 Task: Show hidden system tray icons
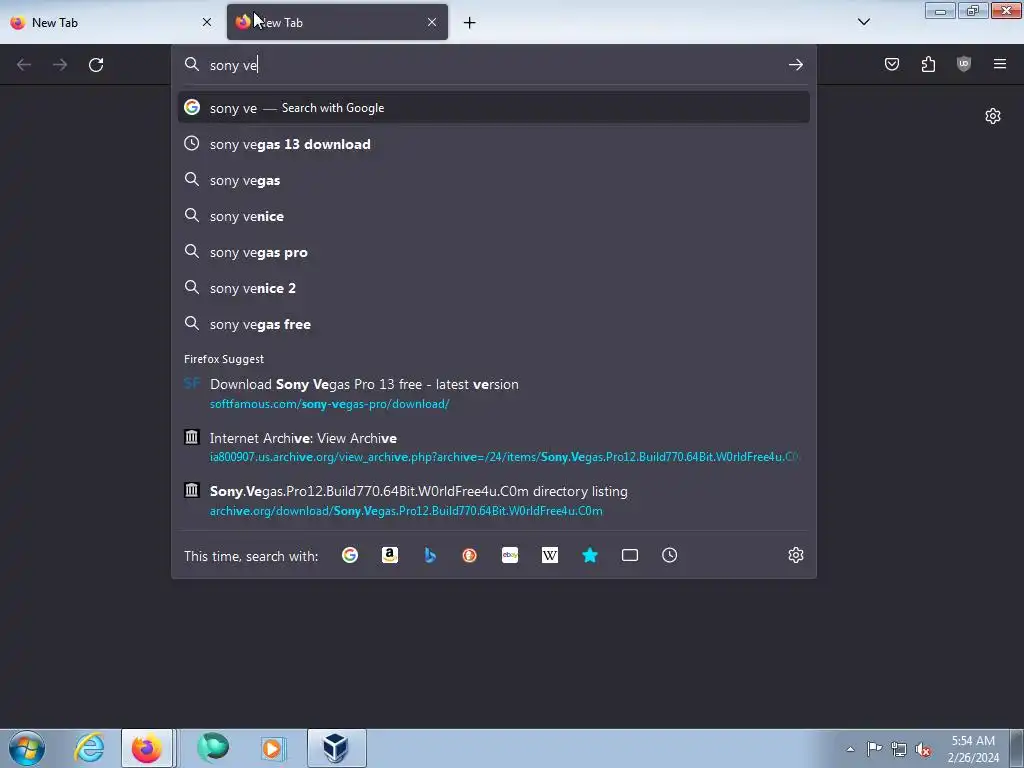point(850,749)
